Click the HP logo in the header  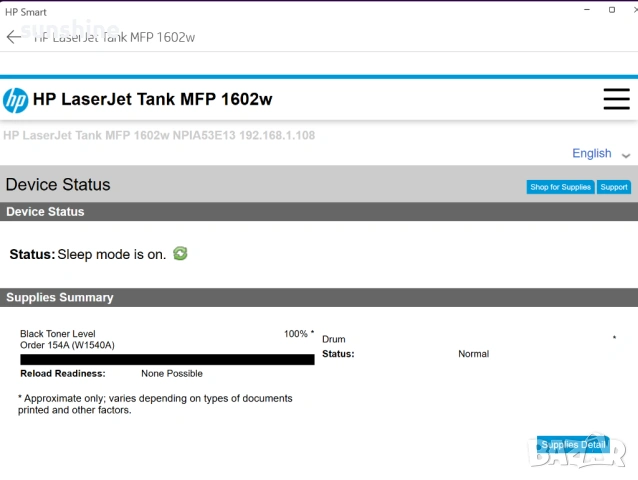pyautogui.click(x=16, y=100)
